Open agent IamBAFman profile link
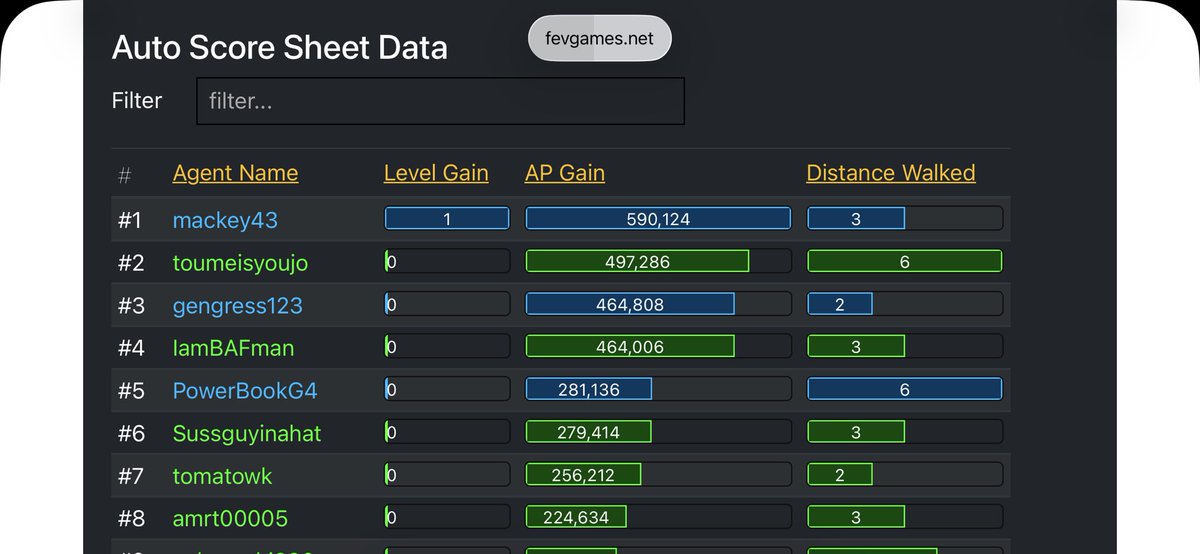The image size is (1200, 554). pyautogui.click(x=233, y=348)
